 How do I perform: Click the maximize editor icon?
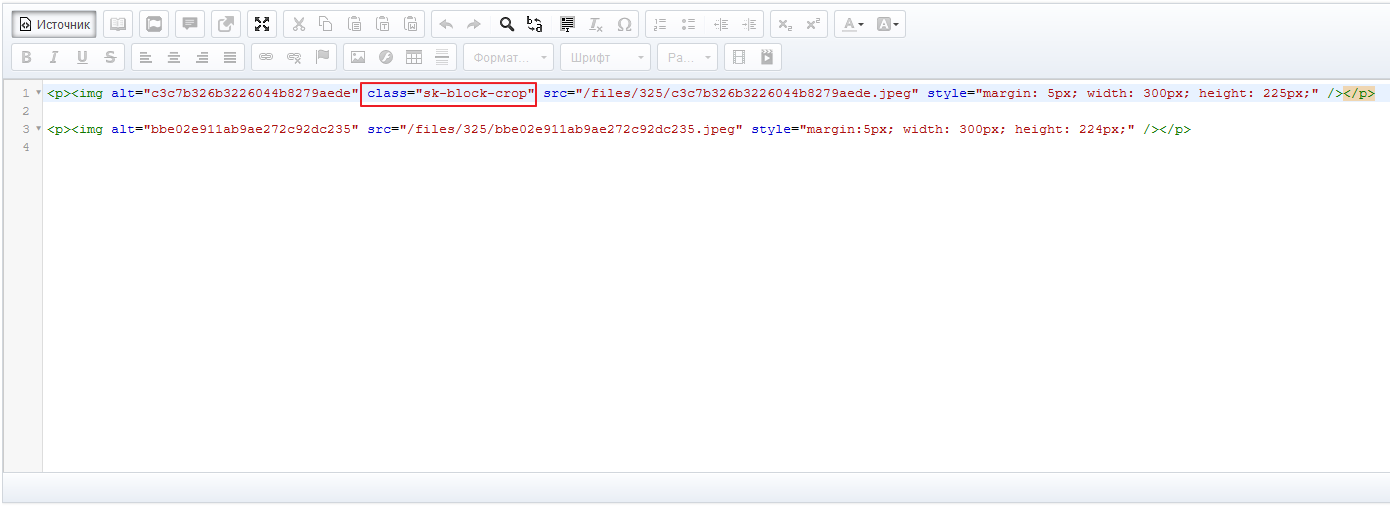[262, 24]
